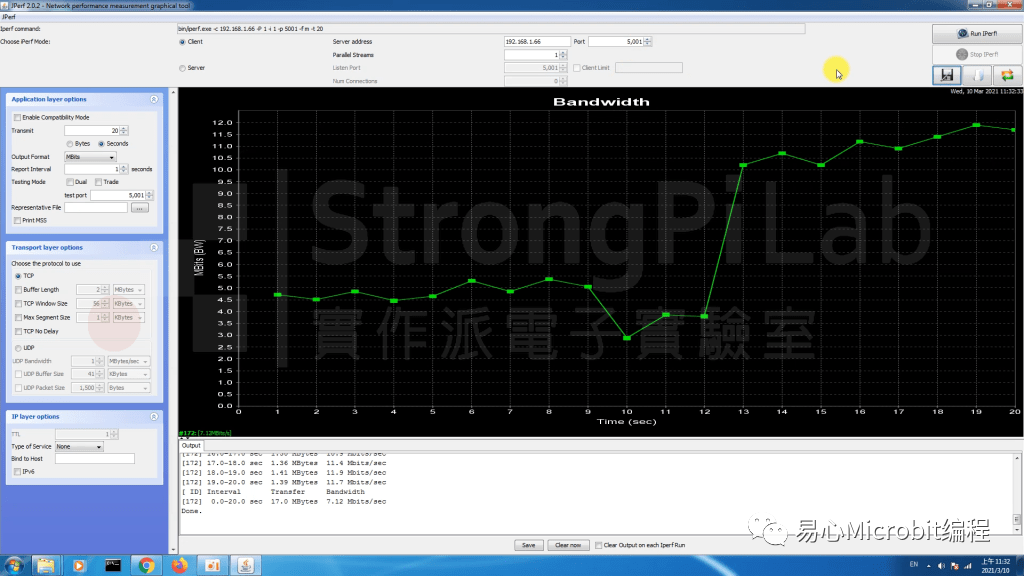Click the output panel vertical scrollbar
This screenshot has width=1024, height=576.
click(1017, 493)
